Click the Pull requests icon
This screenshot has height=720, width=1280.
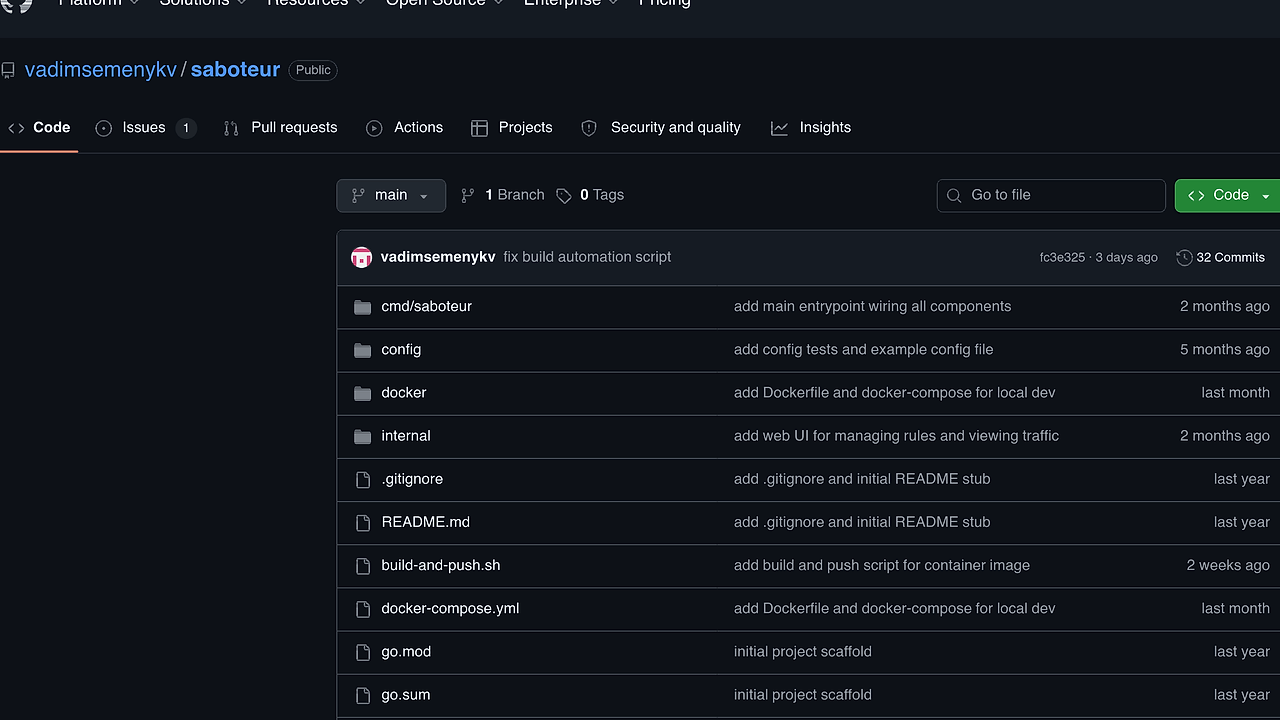tap(231, 128)
